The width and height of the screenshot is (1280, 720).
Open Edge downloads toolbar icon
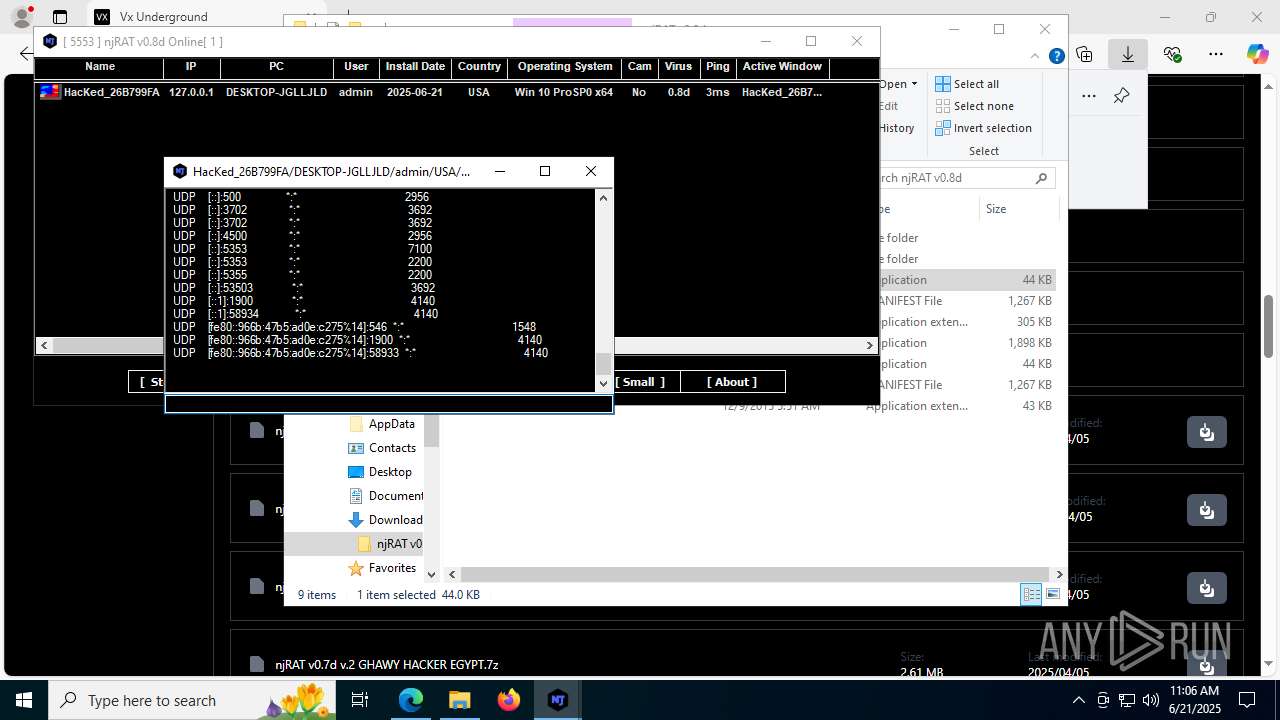click(1128, 54)
